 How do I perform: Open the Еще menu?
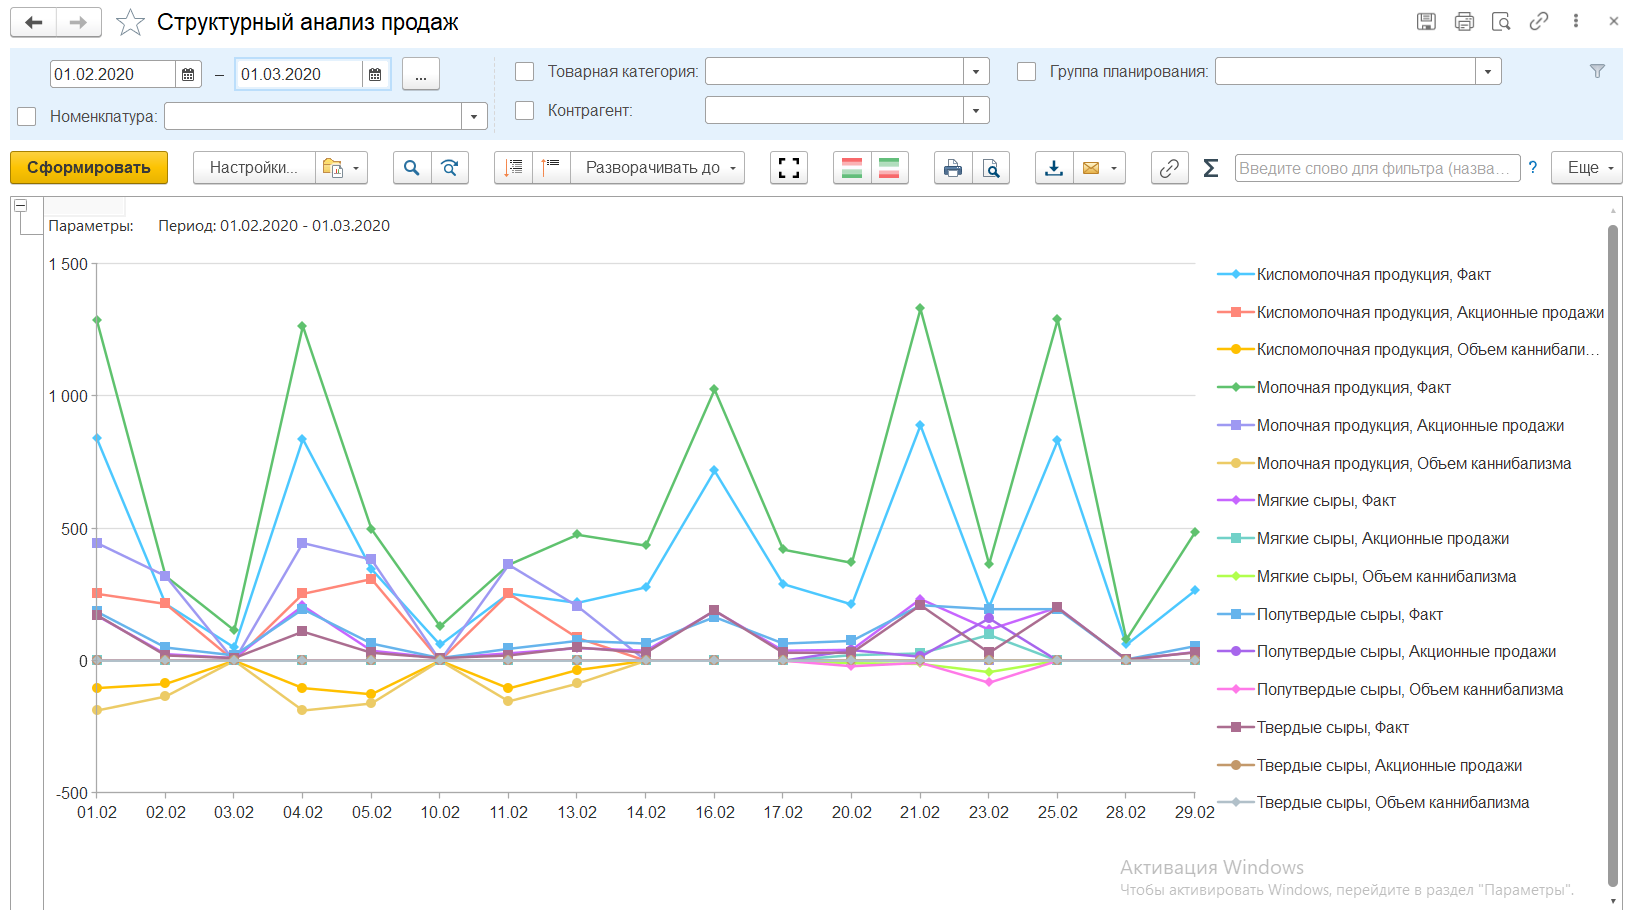tap(1586, 168)
